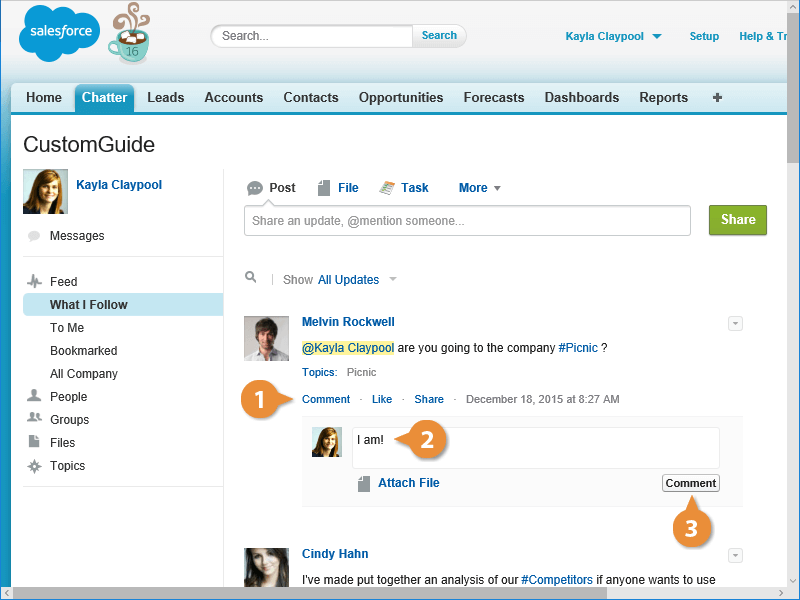Open the Show All Updates filter dropdown
The image size is (800, 600).
click(357, 280)
